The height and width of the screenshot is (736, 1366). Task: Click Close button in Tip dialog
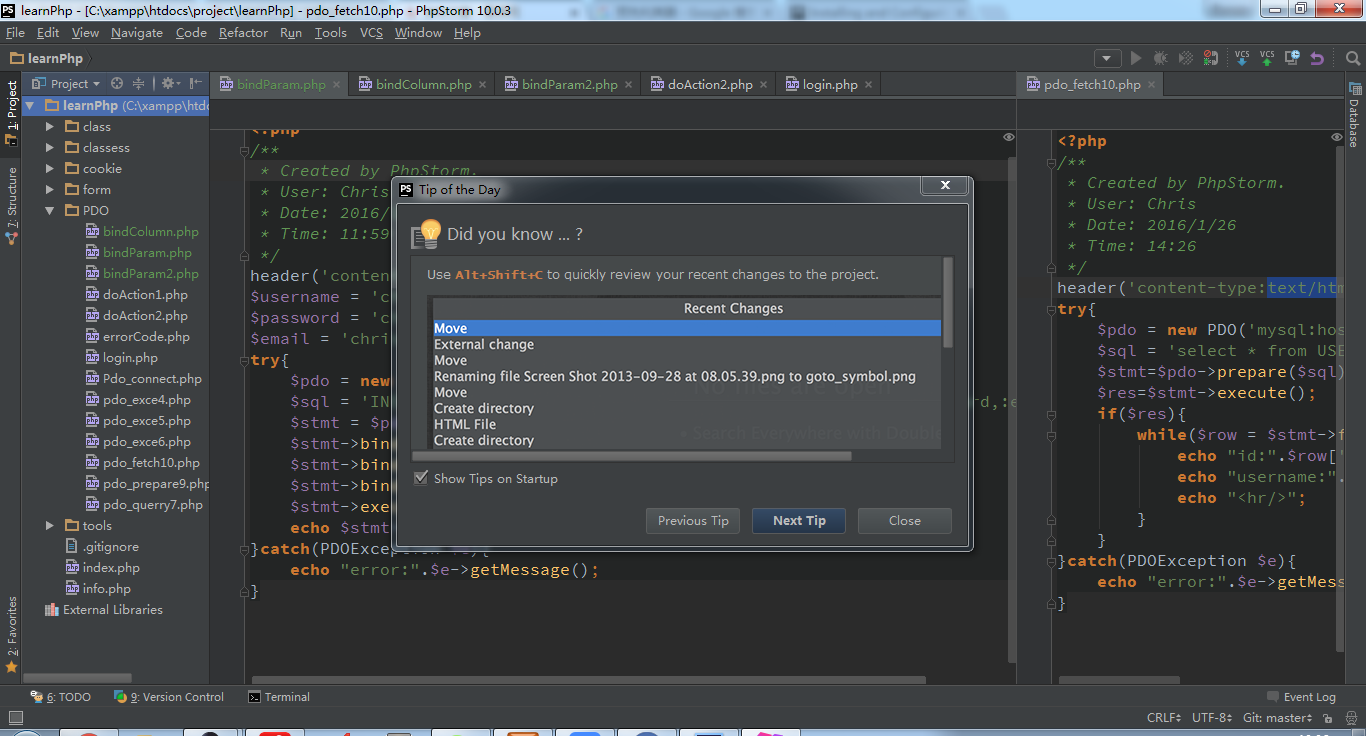point(904,521)
